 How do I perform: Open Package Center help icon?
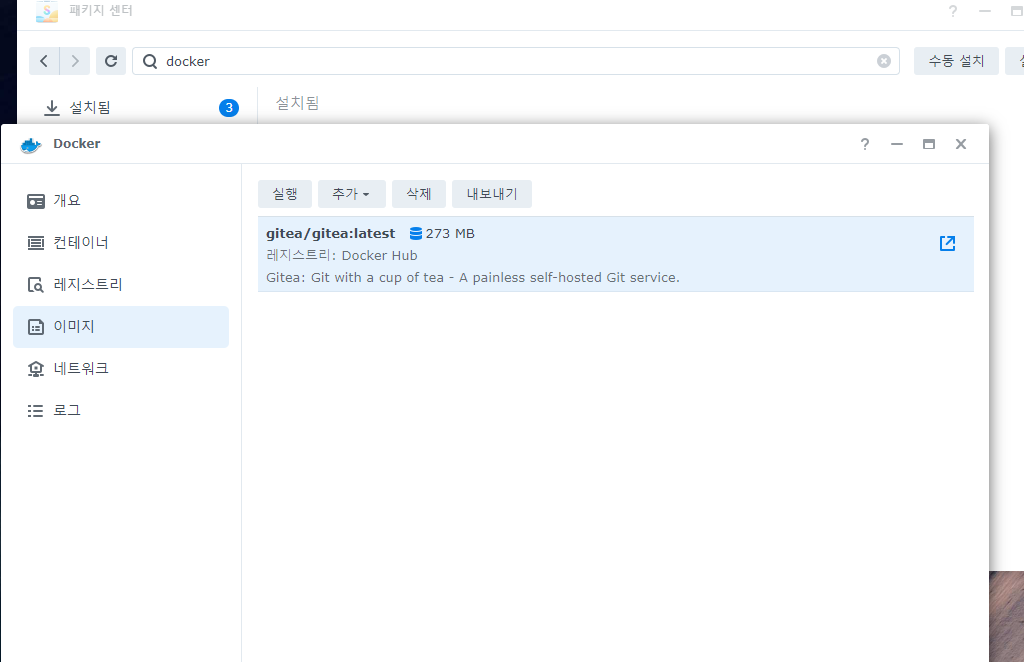[x=953, y=11]
